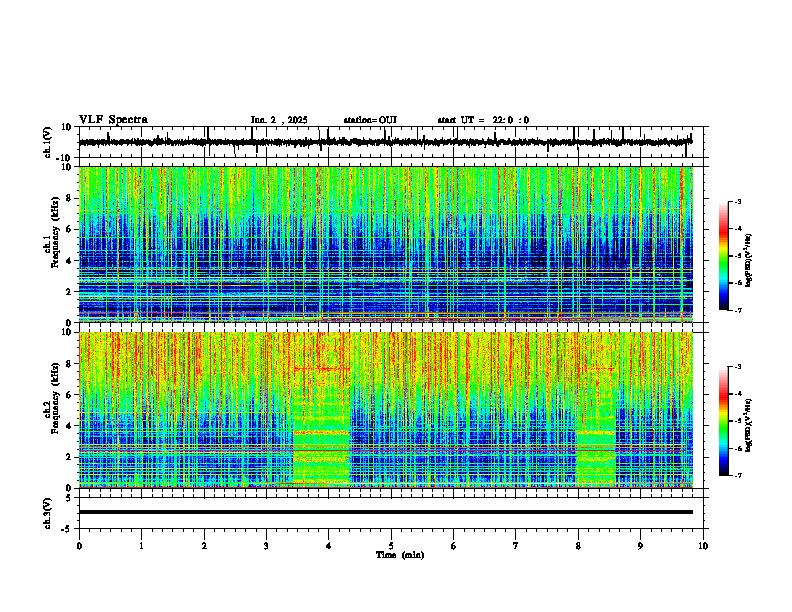
Task: Click the log(PSD) label beside ch.2 color bar
Action: coord(749,426)
